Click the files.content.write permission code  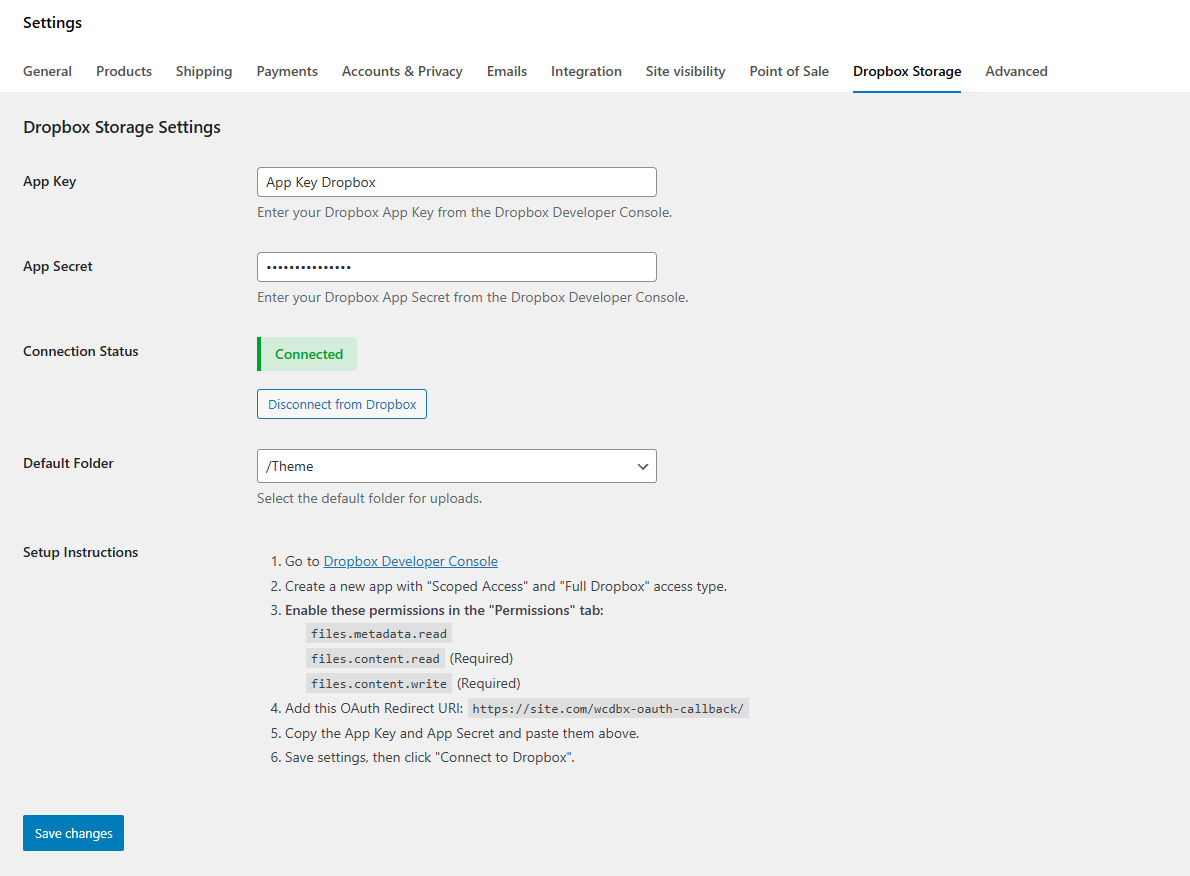[x=379, y=684]
